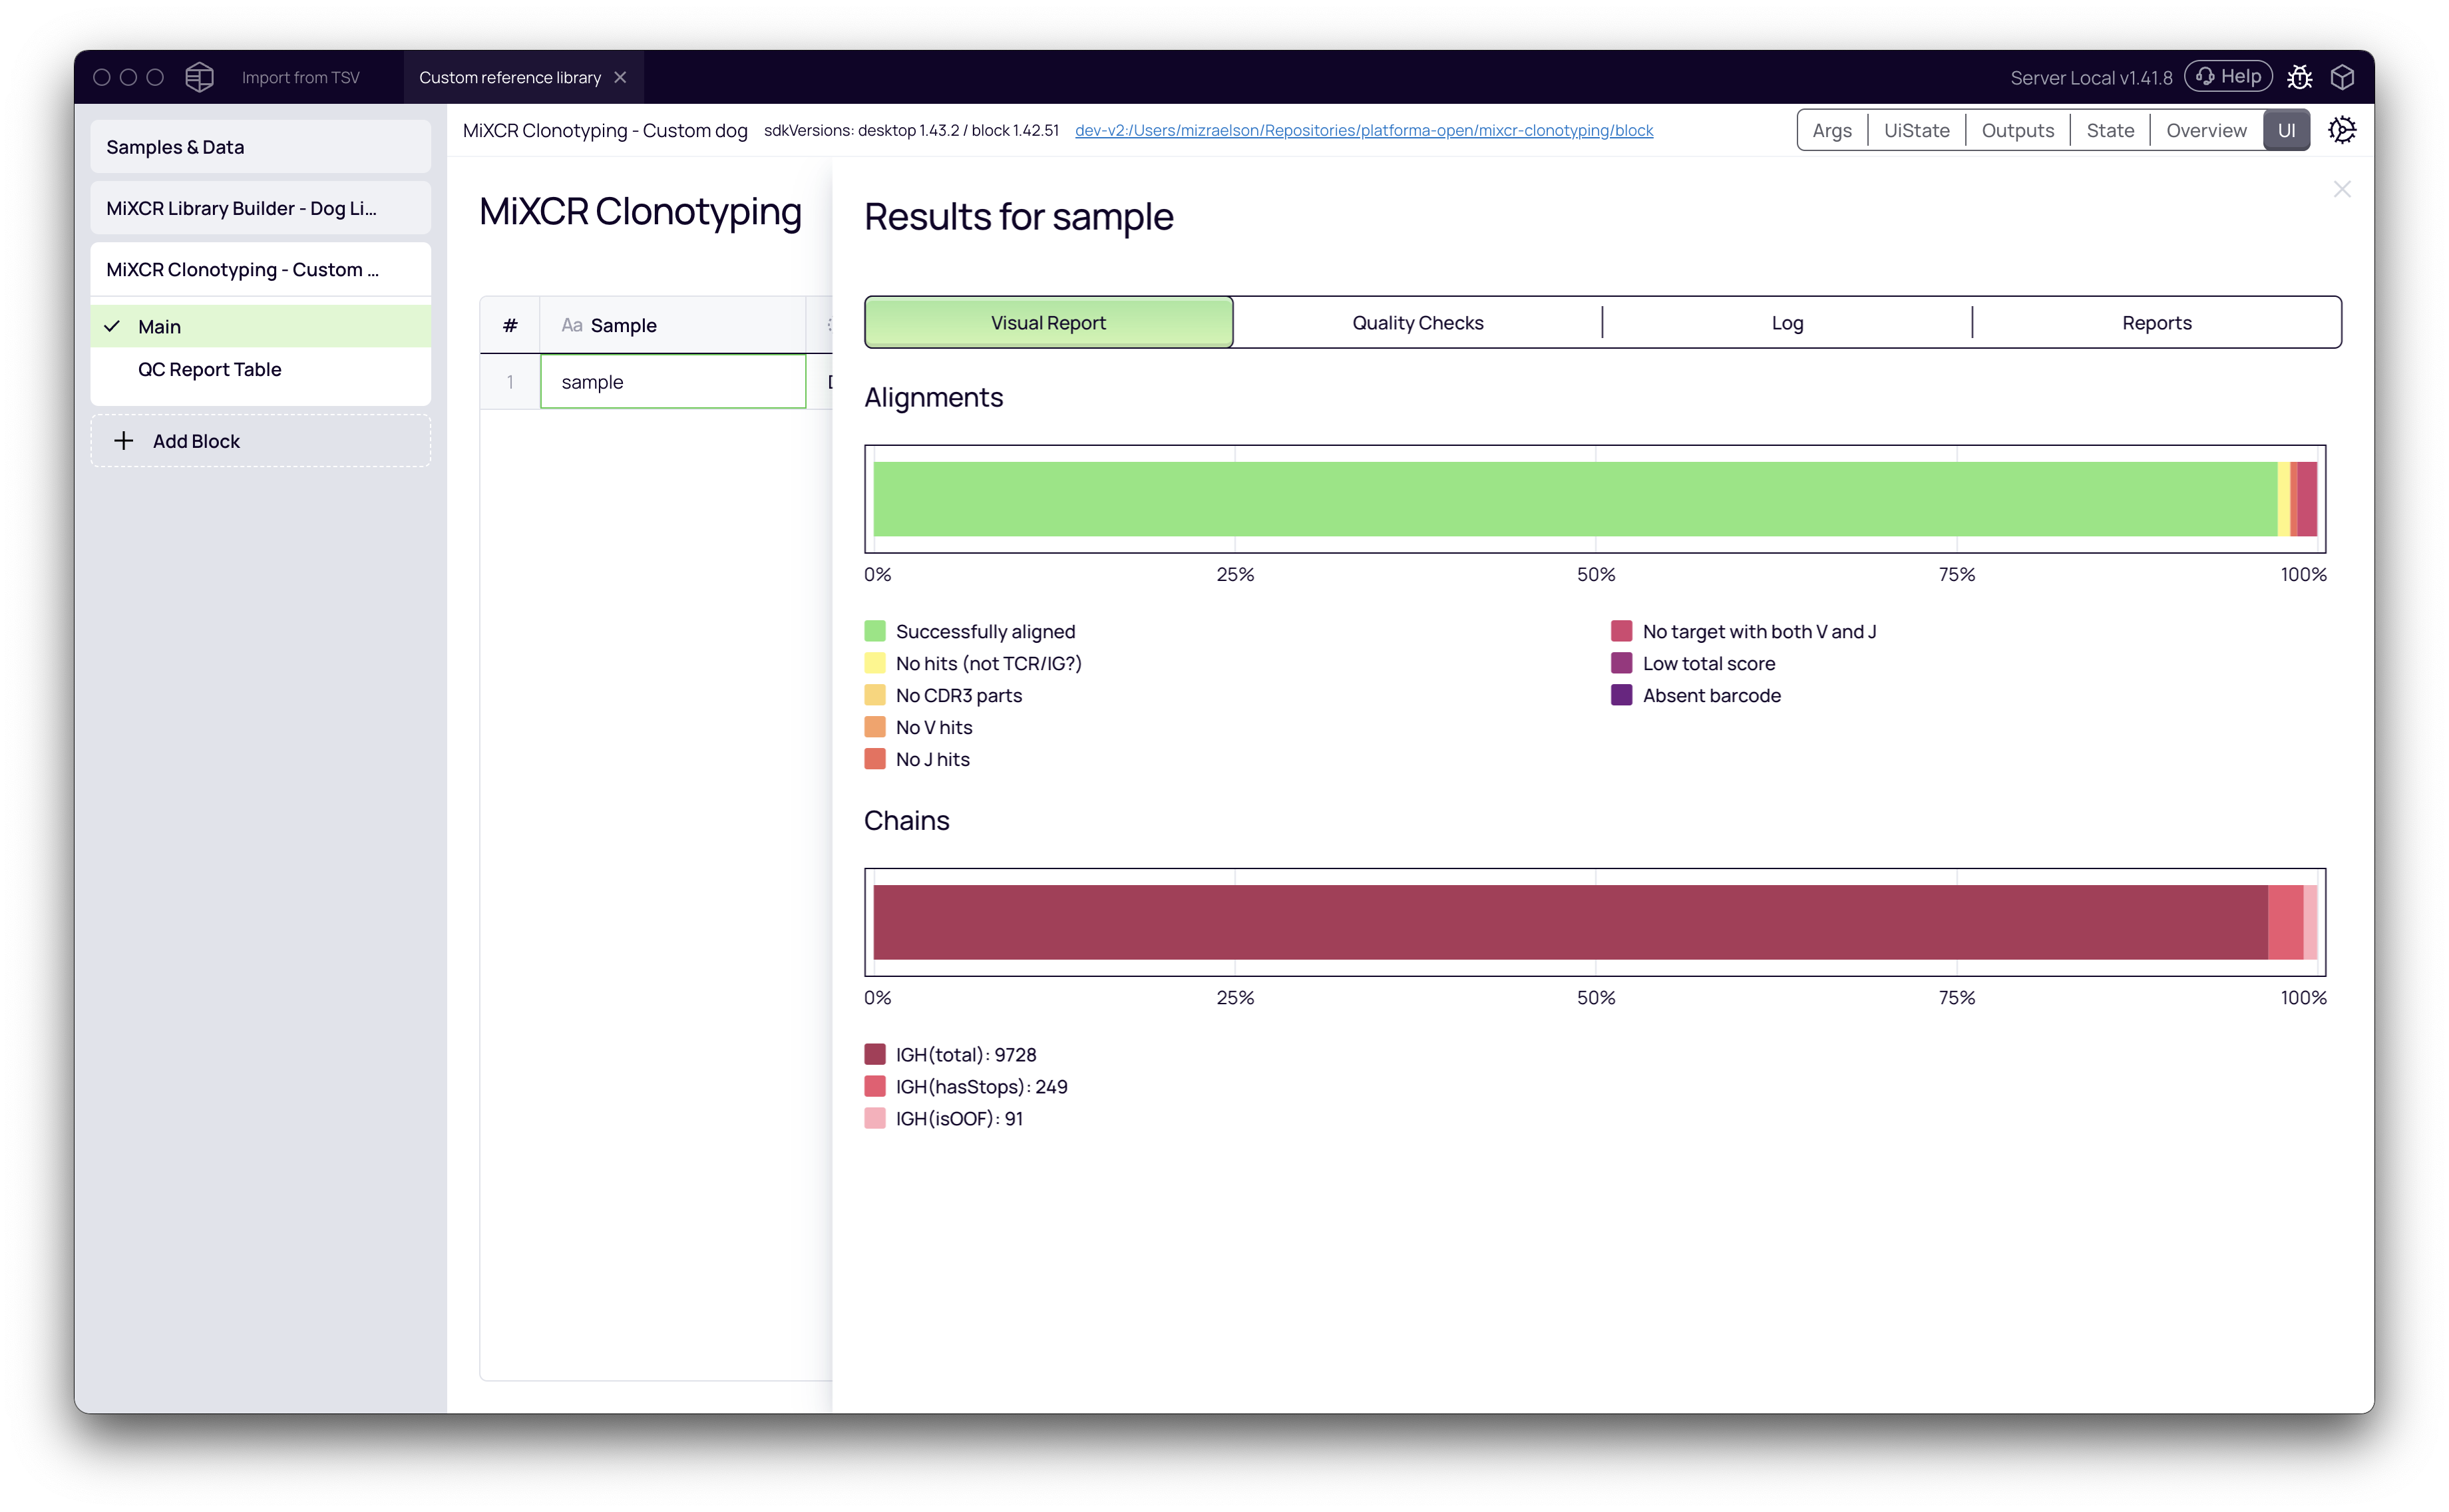2449x1512 pixels.
Task: Toggle the UI view mode button
Action: coord(2286,130)
